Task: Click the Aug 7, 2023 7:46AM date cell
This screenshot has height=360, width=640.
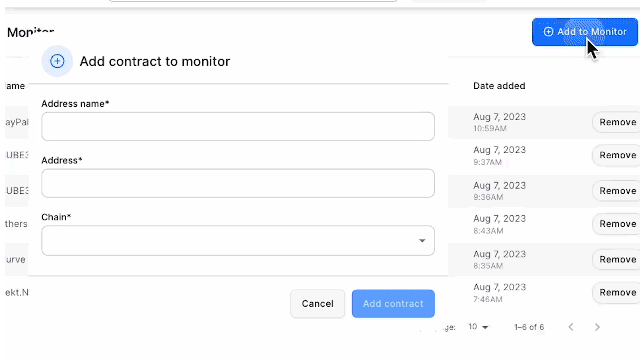Action: (x=500, y=293)
